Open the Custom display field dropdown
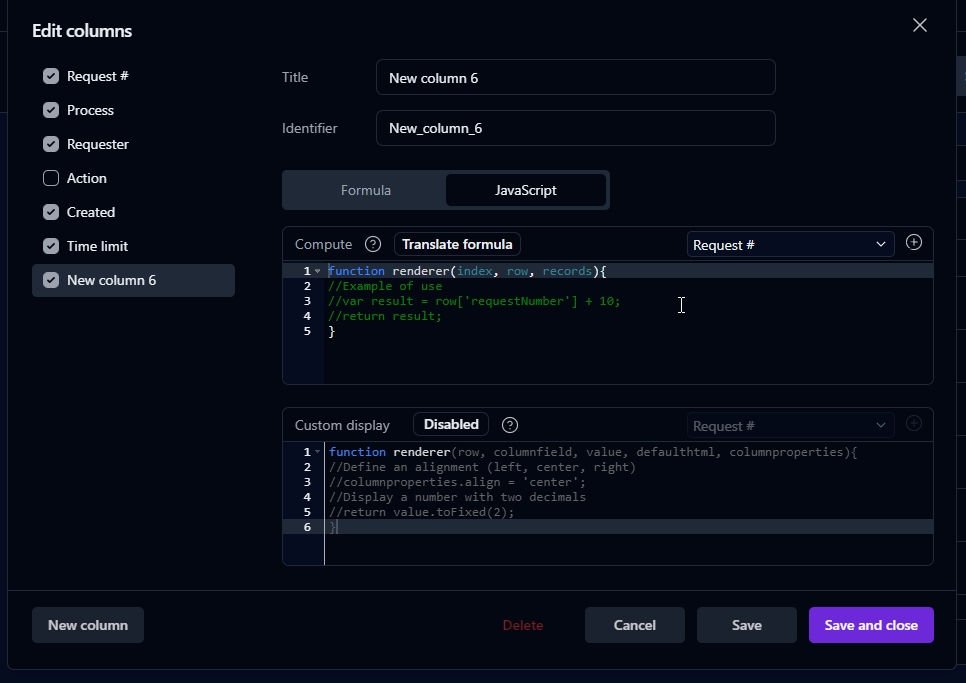Image resolution: width=966 pixels, height=683 pixels. tap(789, 426)
